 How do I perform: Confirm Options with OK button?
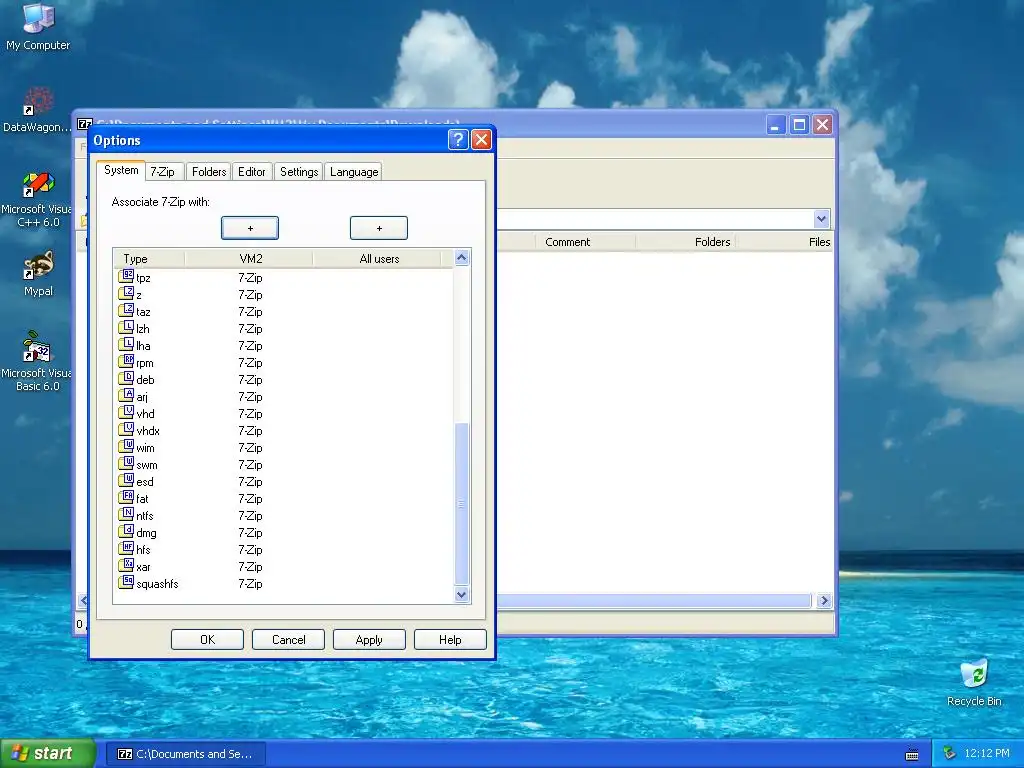click(x=208, y=639)
